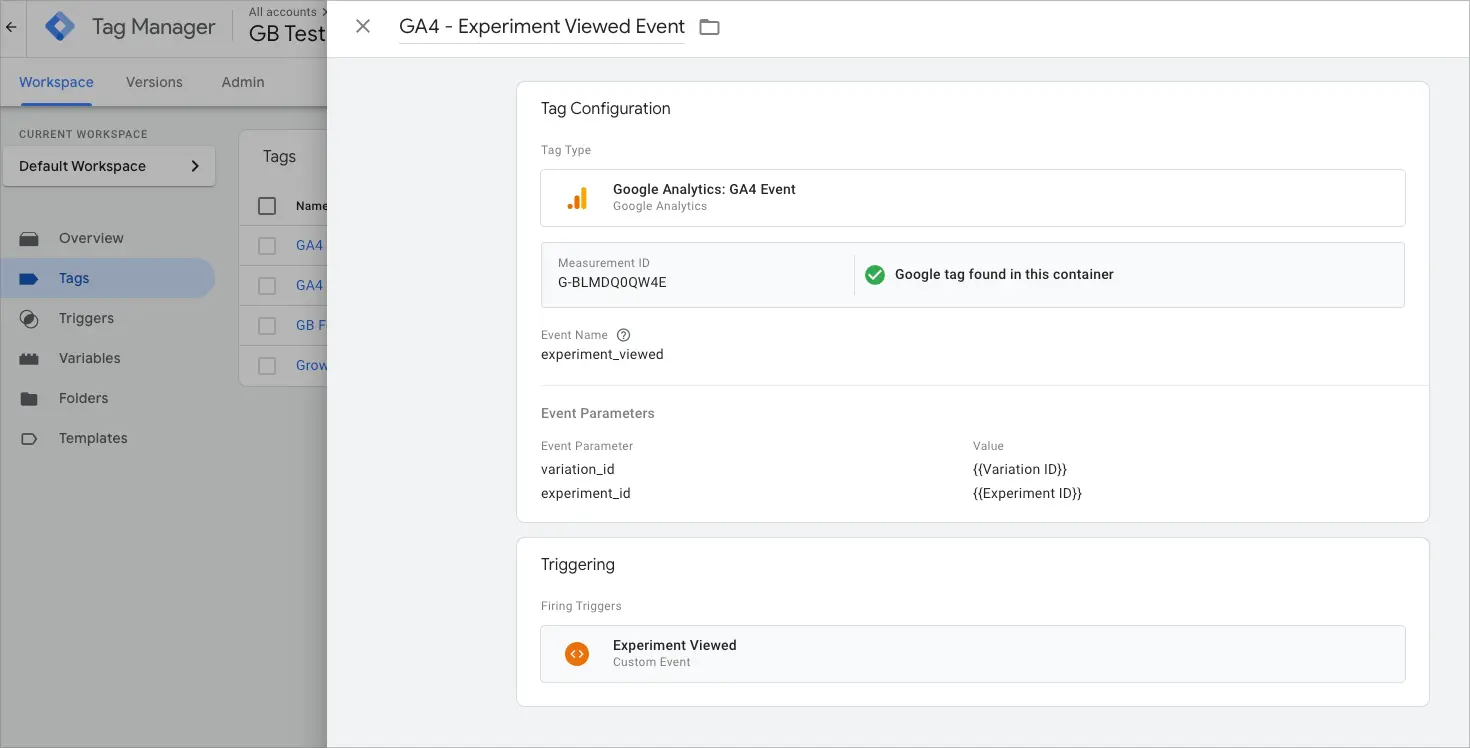This screenshot has height=748, width=1470.
Task: Open Triggers in the sidebar
Action: (x=107, y=318)
